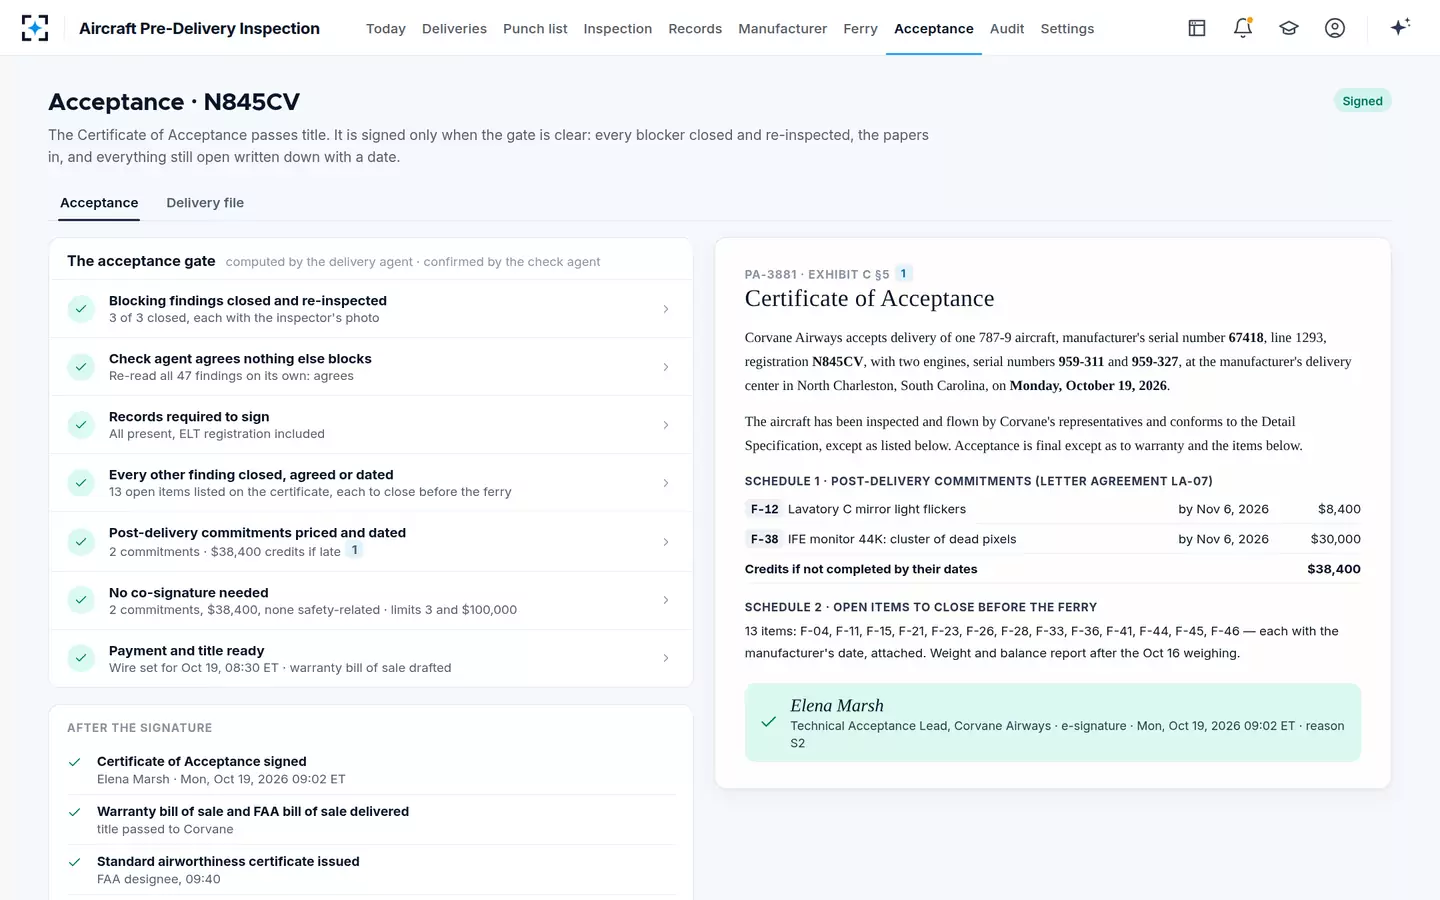
Task: Click the $38,400 credits total
Action: click(x=1333, y=569)
